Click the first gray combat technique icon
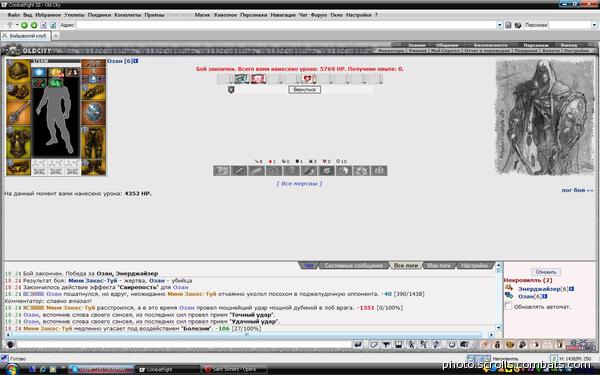Viewport: 600px width, 375px height. coord(222,171)
